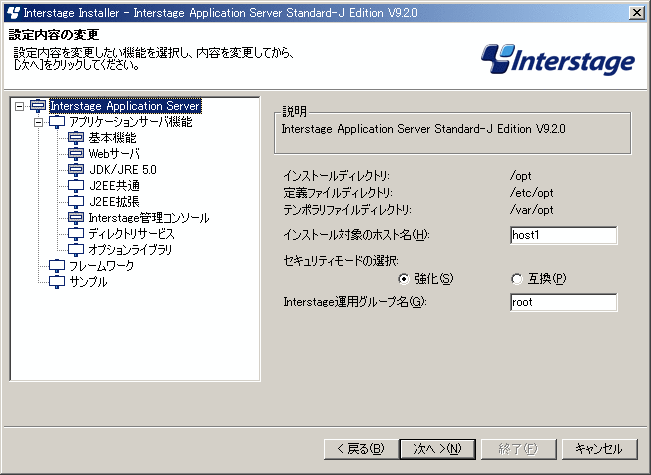Viewport: 651px width, 475px height.
Task: Click the /opt install directory value
Action: tap(521, 176)
